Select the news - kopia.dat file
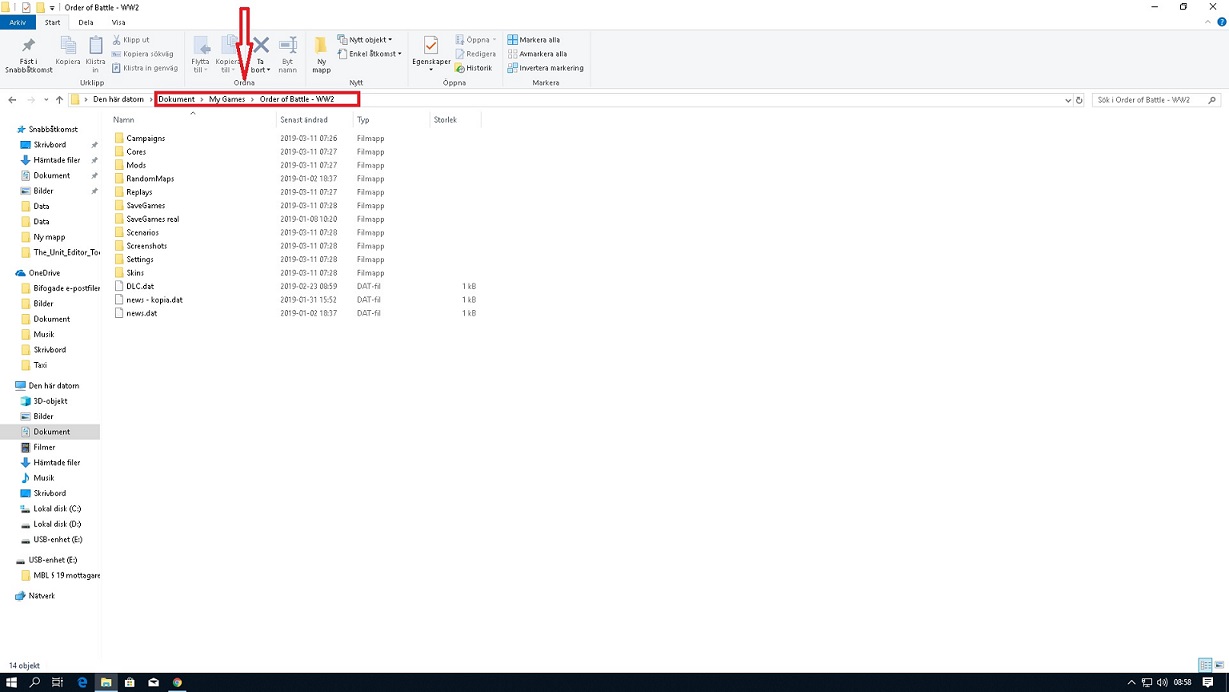 point(154,299)
